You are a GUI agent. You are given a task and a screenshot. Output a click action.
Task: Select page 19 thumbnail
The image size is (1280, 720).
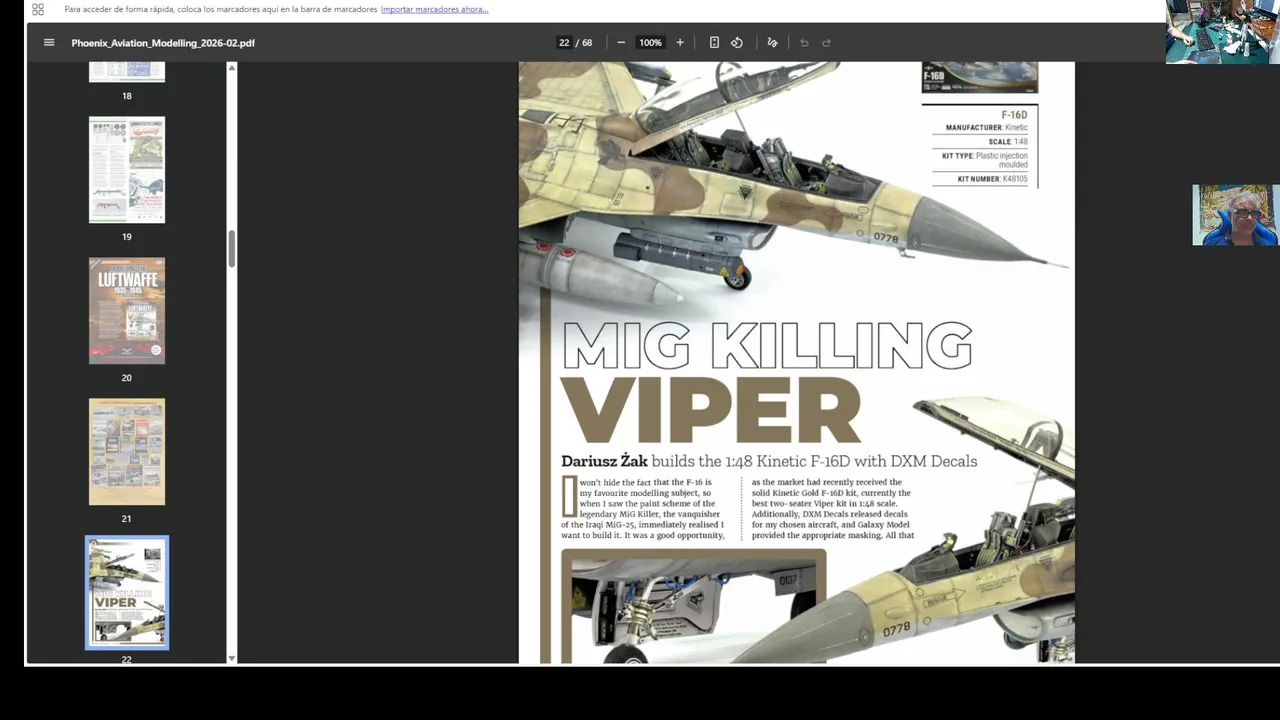tap(127, 170)
